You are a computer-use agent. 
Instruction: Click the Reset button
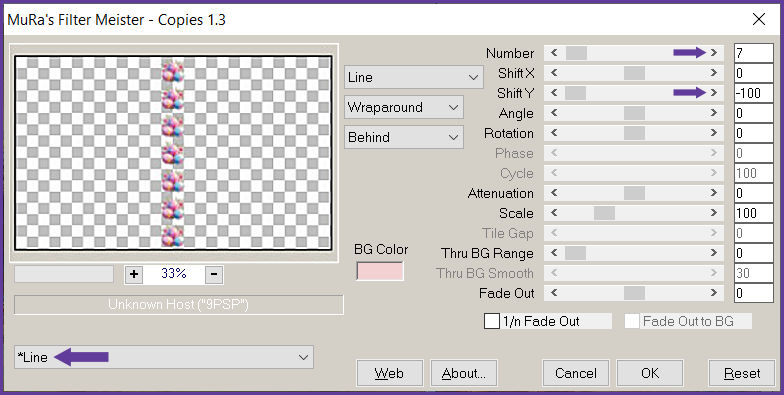coord(742,373)
